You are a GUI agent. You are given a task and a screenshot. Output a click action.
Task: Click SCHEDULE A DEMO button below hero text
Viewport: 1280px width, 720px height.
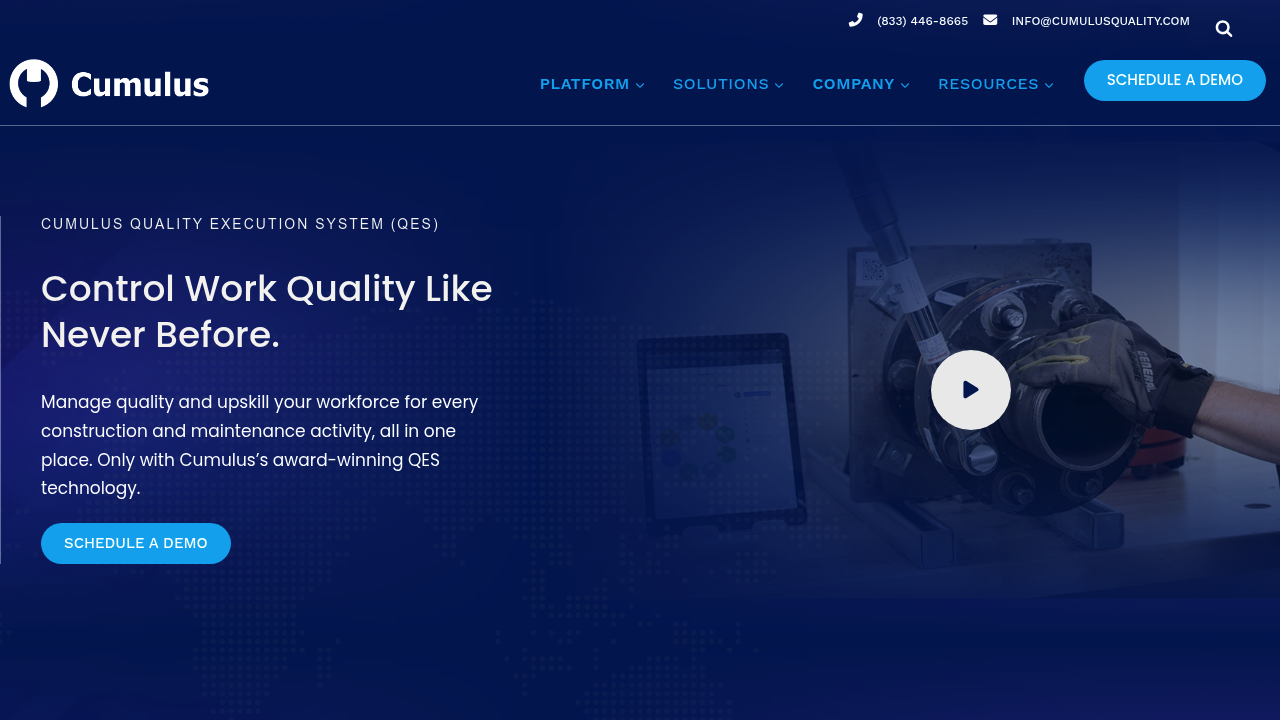click(x=135, y=543)
